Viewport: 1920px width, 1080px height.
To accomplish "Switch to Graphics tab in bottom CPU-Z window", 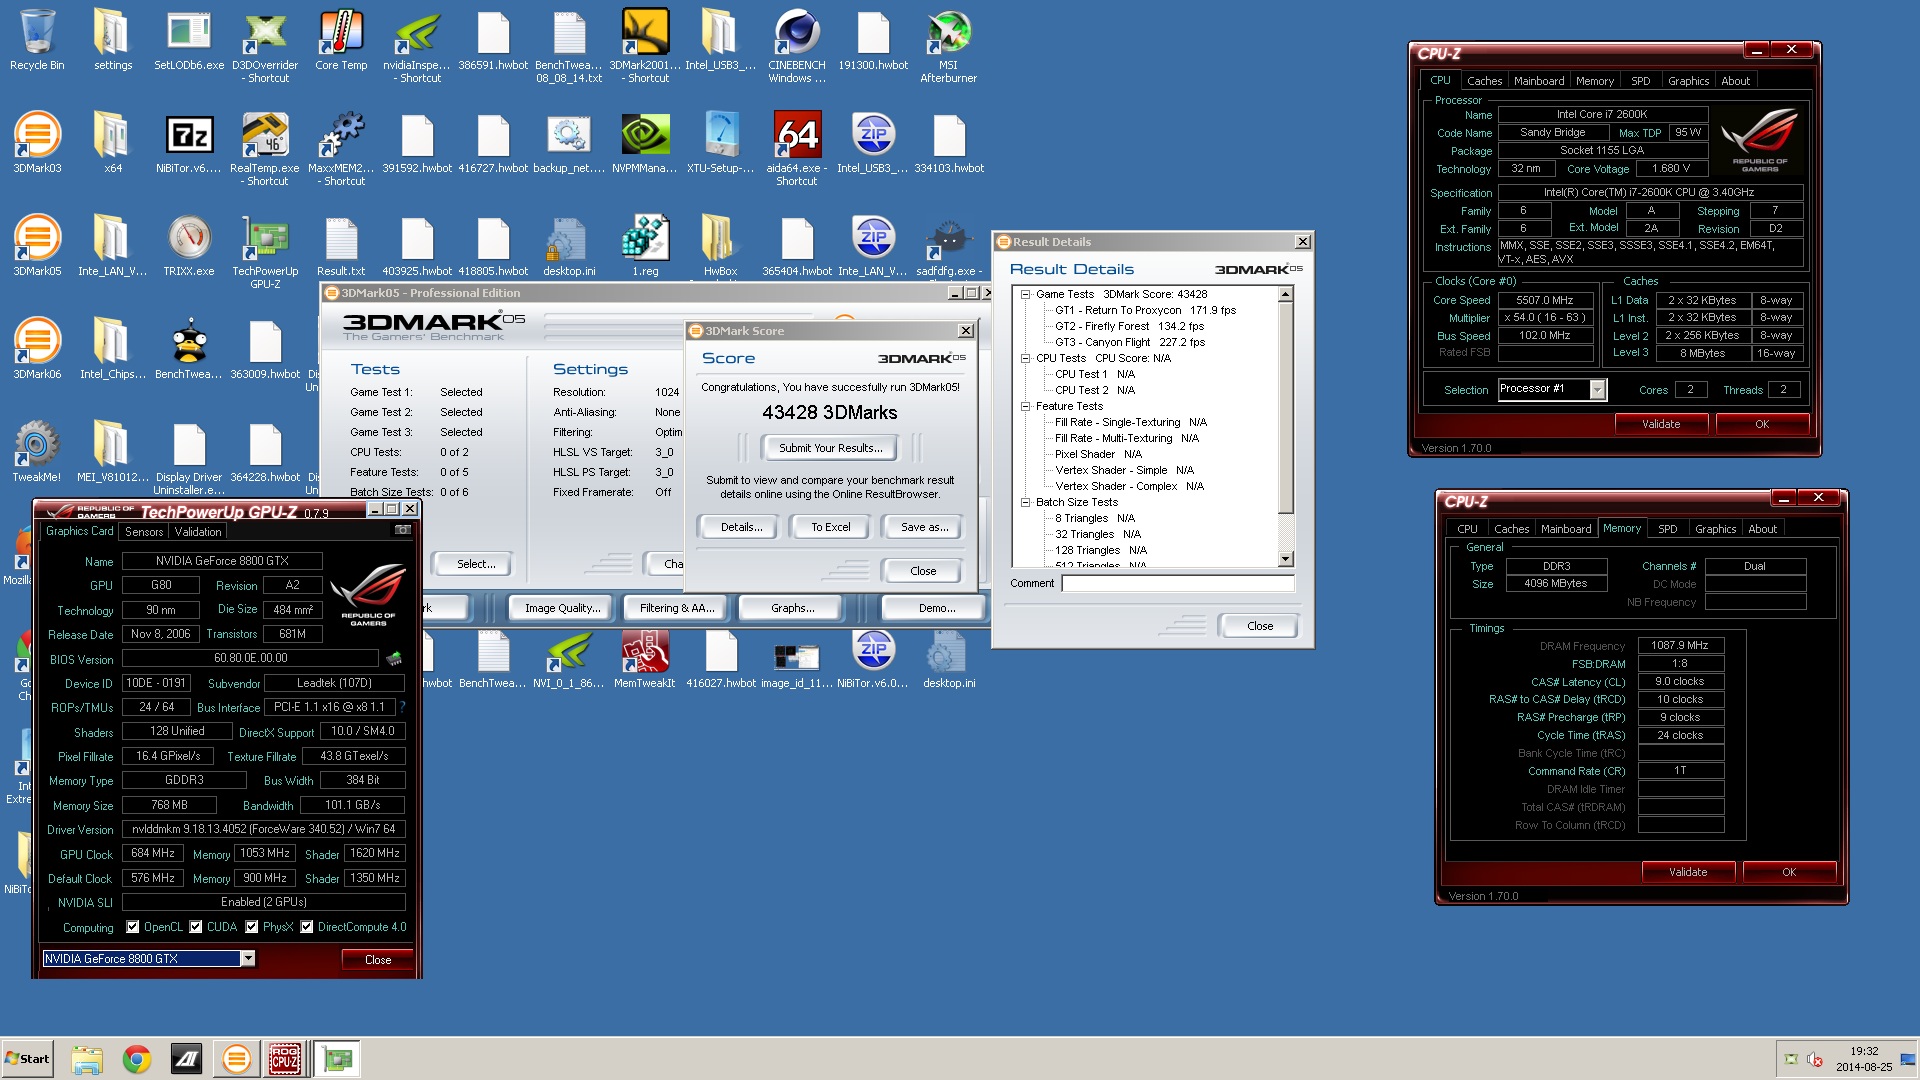I will pos(1715,529).
